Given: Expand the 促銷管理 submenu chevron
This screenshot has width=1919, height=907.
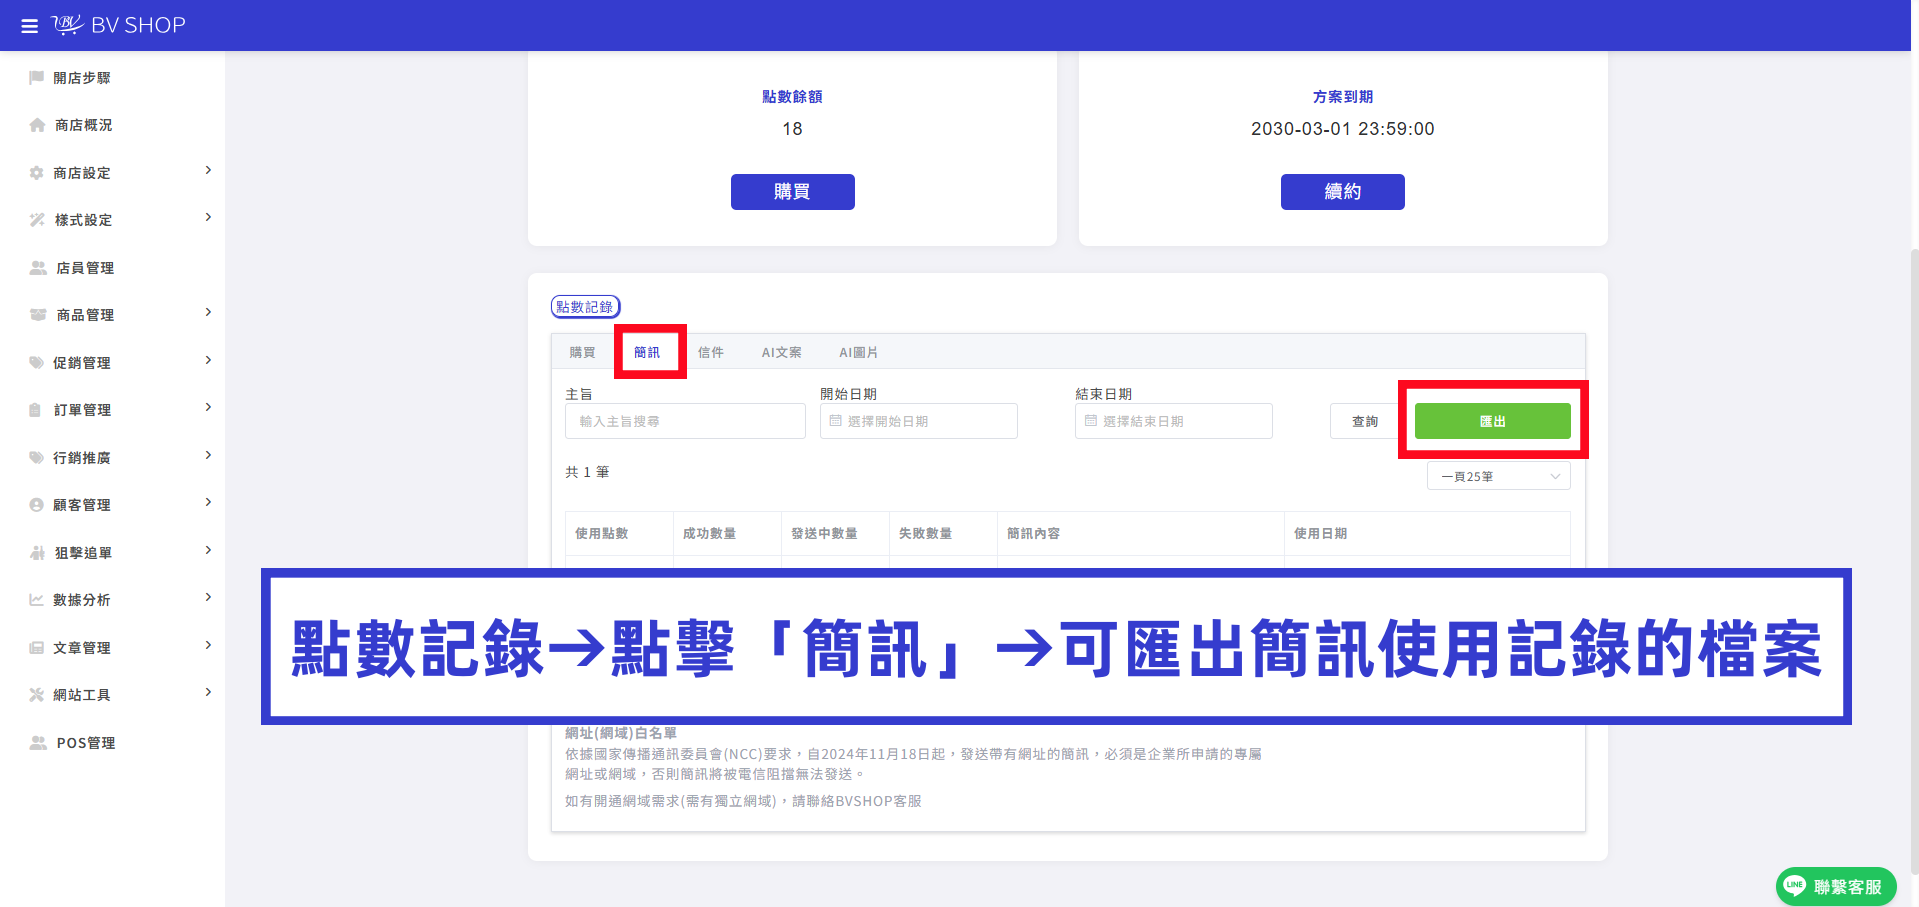Looking at the screenshot, I should coord(208,361).
